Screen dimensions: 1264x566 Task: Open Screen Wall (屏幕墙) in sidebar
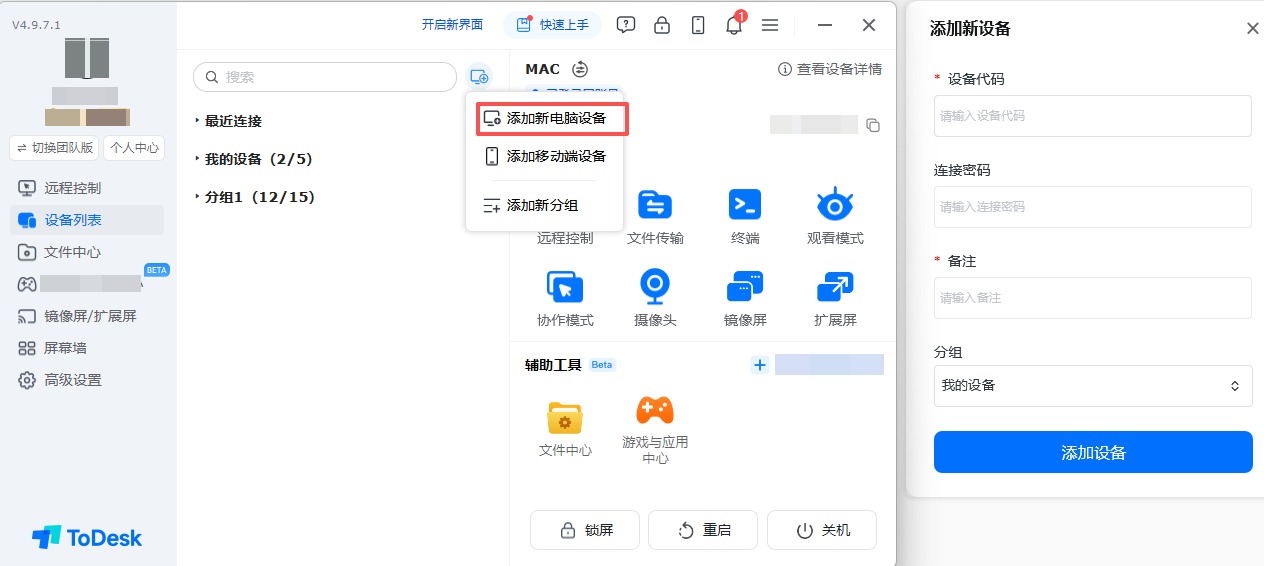pos(65,348)
